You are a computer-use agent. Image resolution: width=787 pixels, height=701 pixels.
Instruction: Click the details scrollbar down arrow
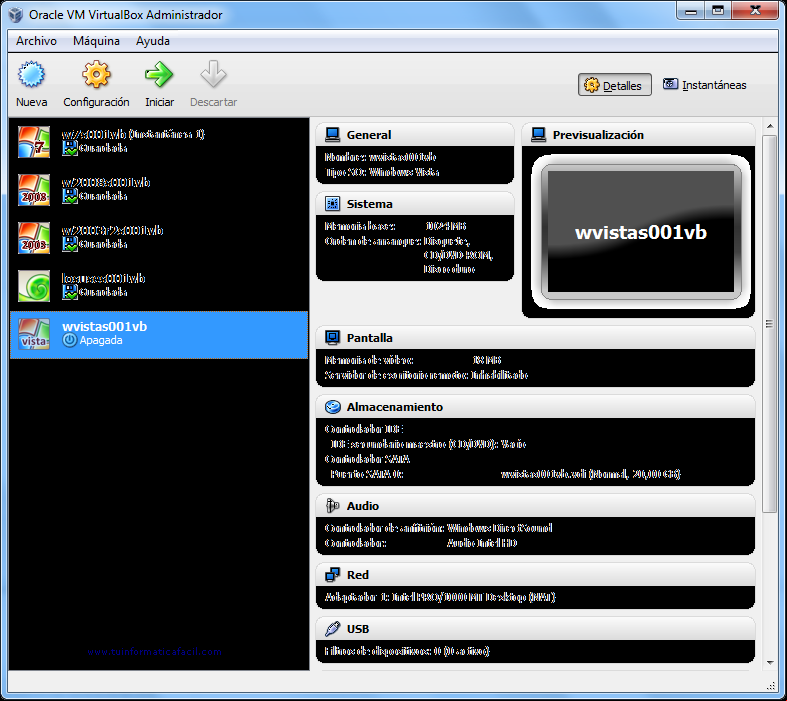pyautogui.click(x=770, y=663)
